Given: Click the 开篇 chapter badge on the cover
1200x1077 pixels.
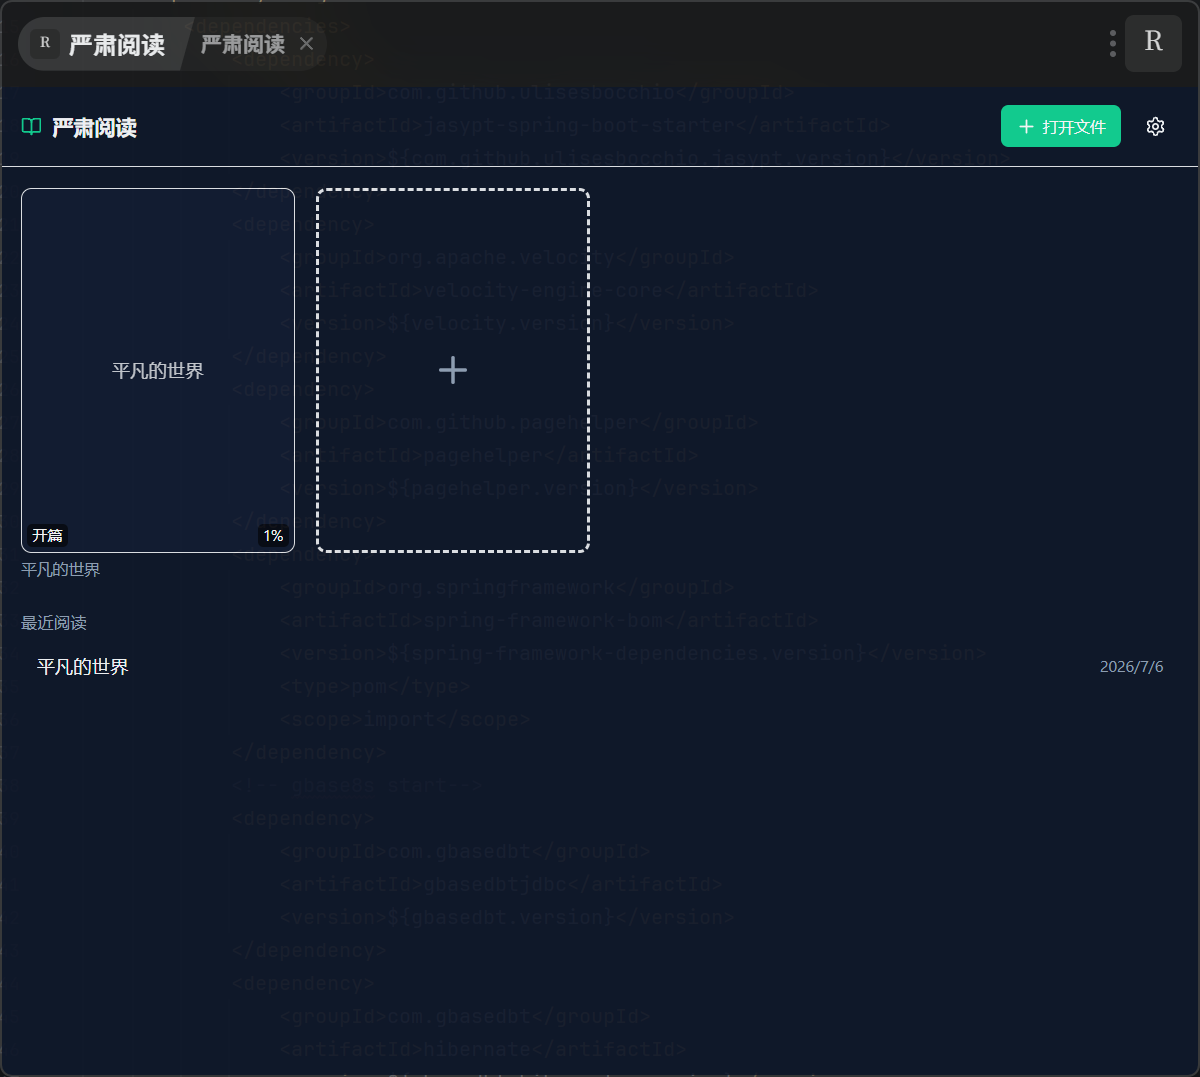Looking at the screenshot, I should pos(47,536).
